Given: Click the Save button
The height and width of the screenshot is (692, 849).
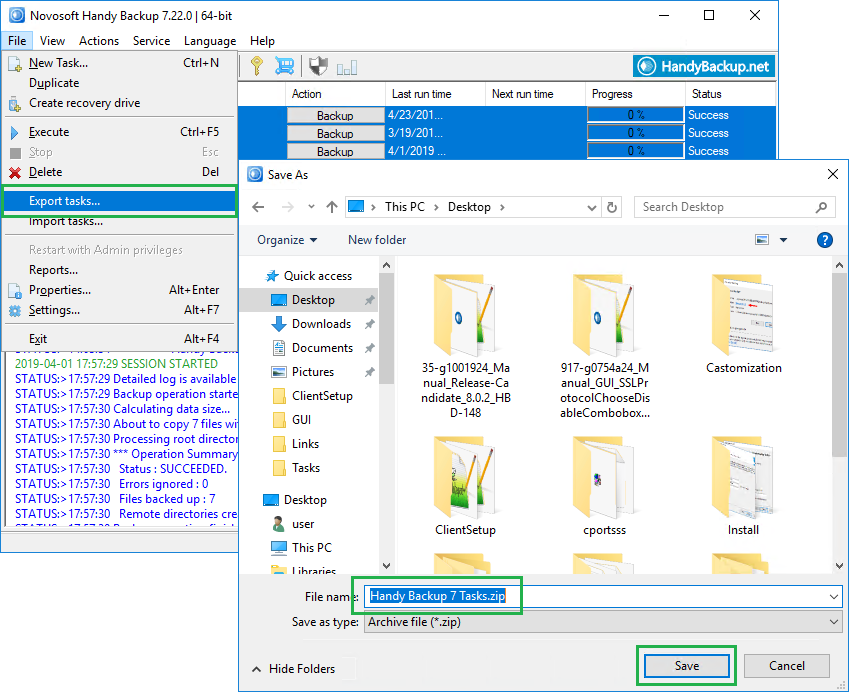Looking at the screenshot, I should point(686,665).
